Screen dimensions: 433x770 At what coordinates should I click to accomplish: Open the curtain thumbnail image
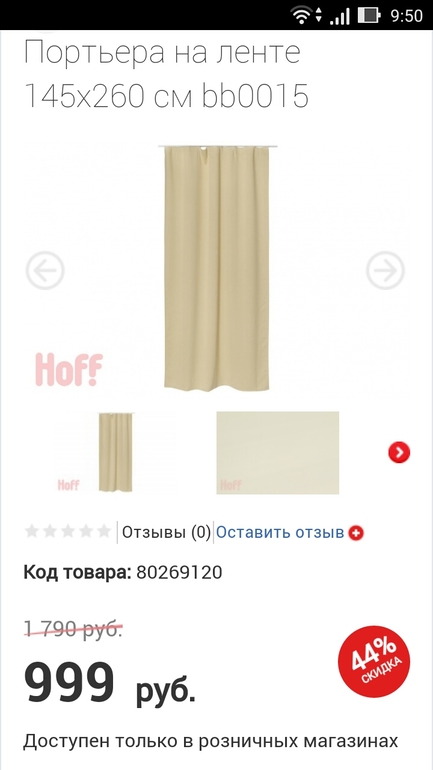tap(116, 452)
